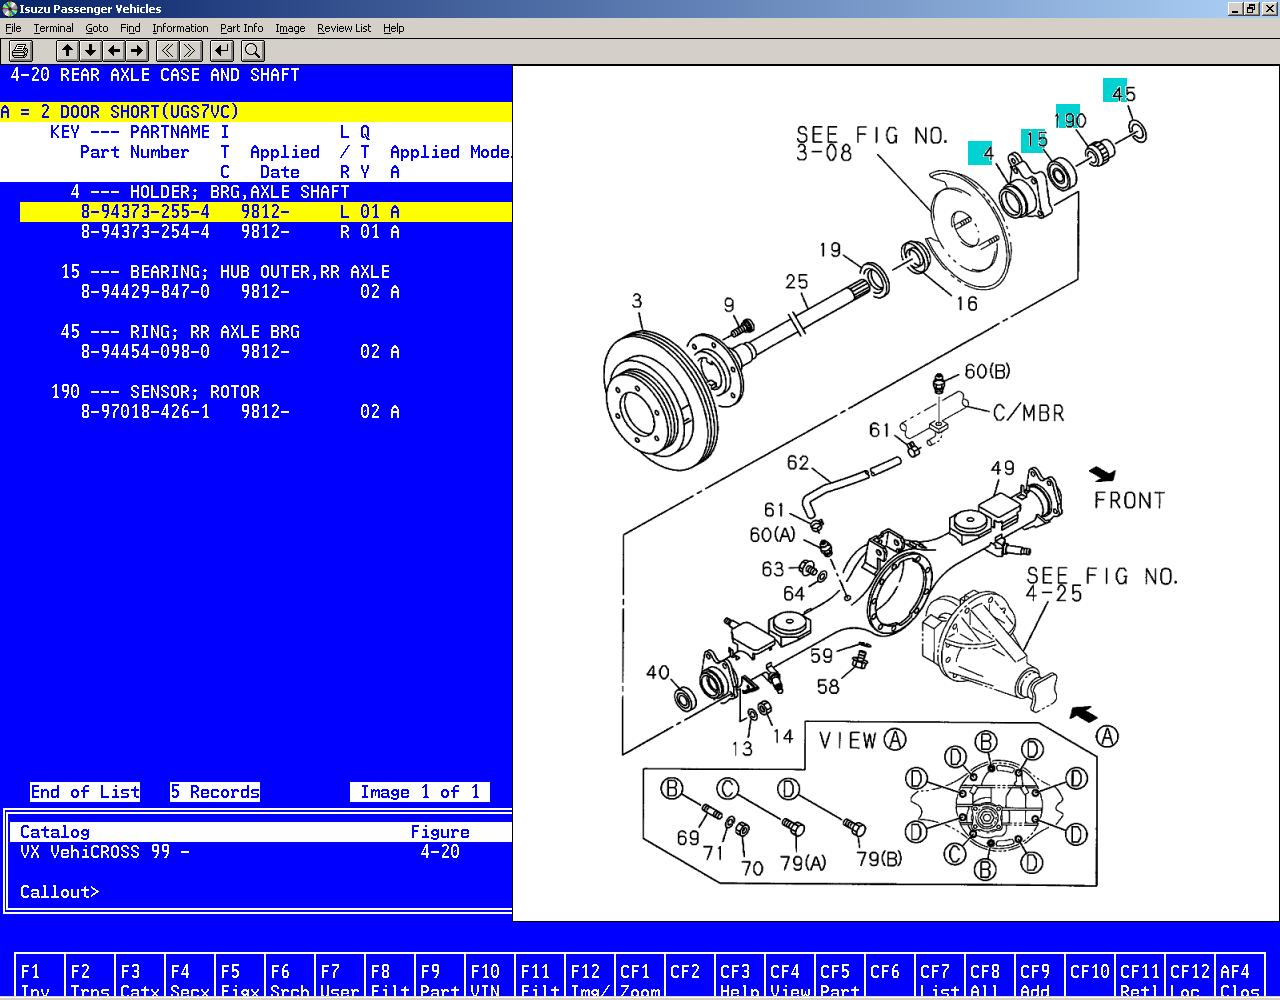Open the Part Info menu

(x=242, y=28)
